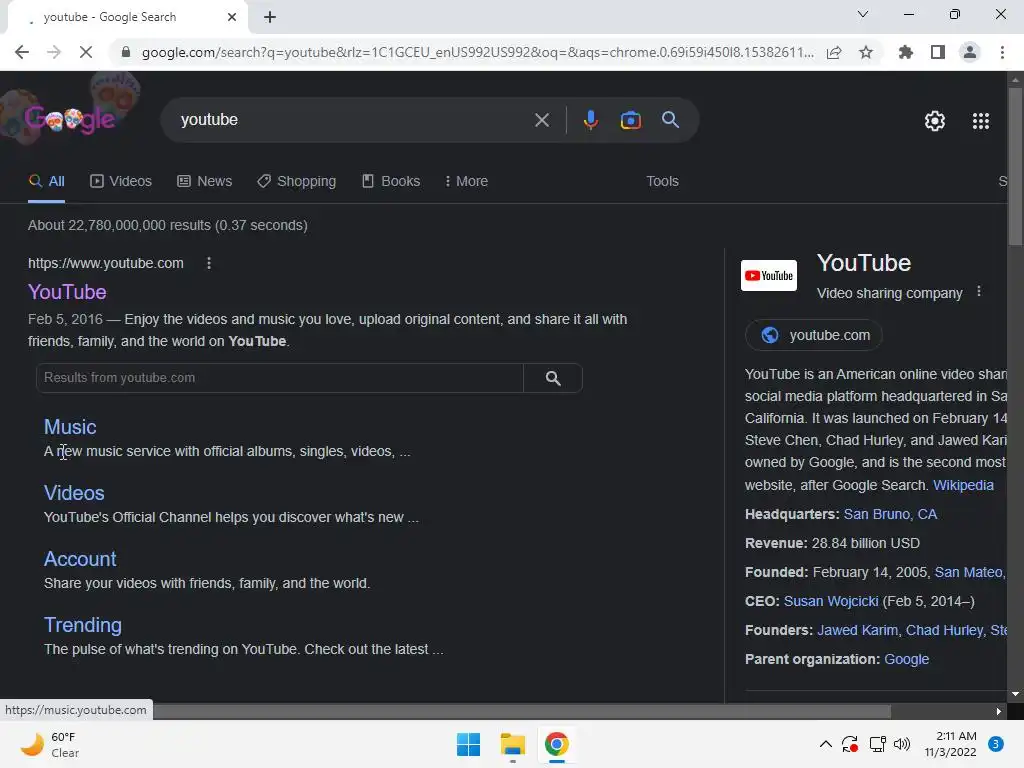Open San Bruno, CA link
This screenshot has height=768, width=1024.
[x=890, y=514]
